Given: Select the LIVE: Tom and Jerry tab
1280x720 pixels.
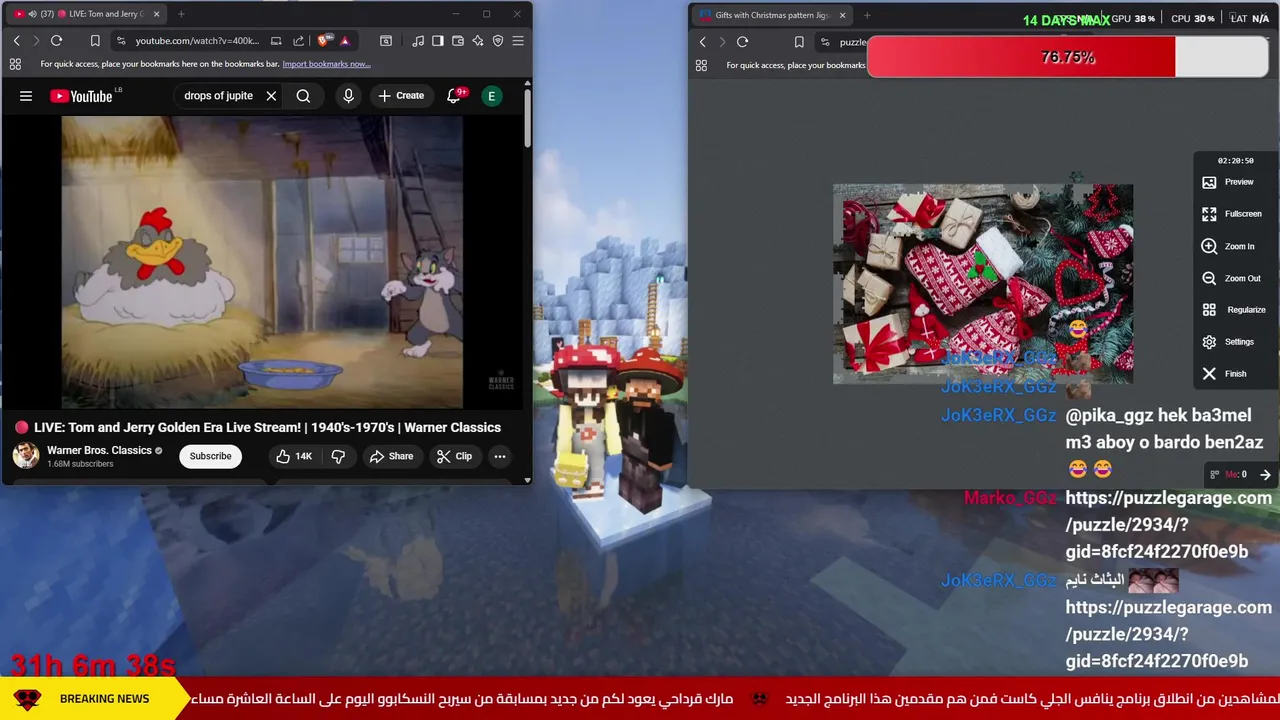Looking at the screenshot, I should (85, 14).
